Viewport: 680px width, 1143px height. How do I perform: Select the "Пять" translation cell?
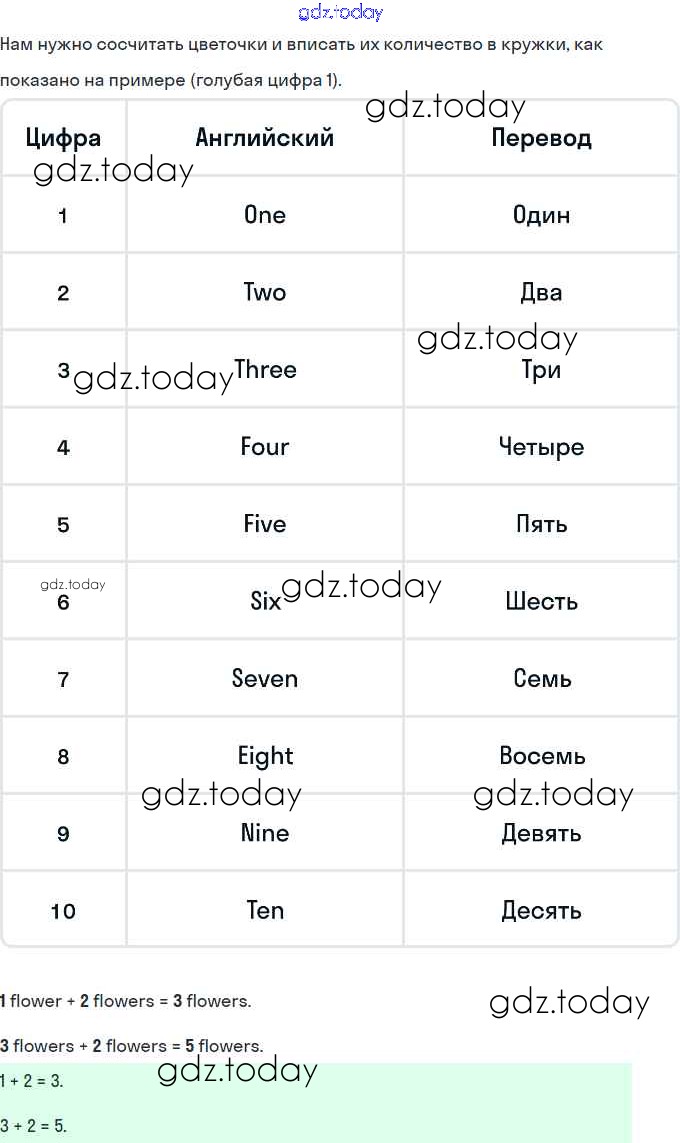(541, 524)
